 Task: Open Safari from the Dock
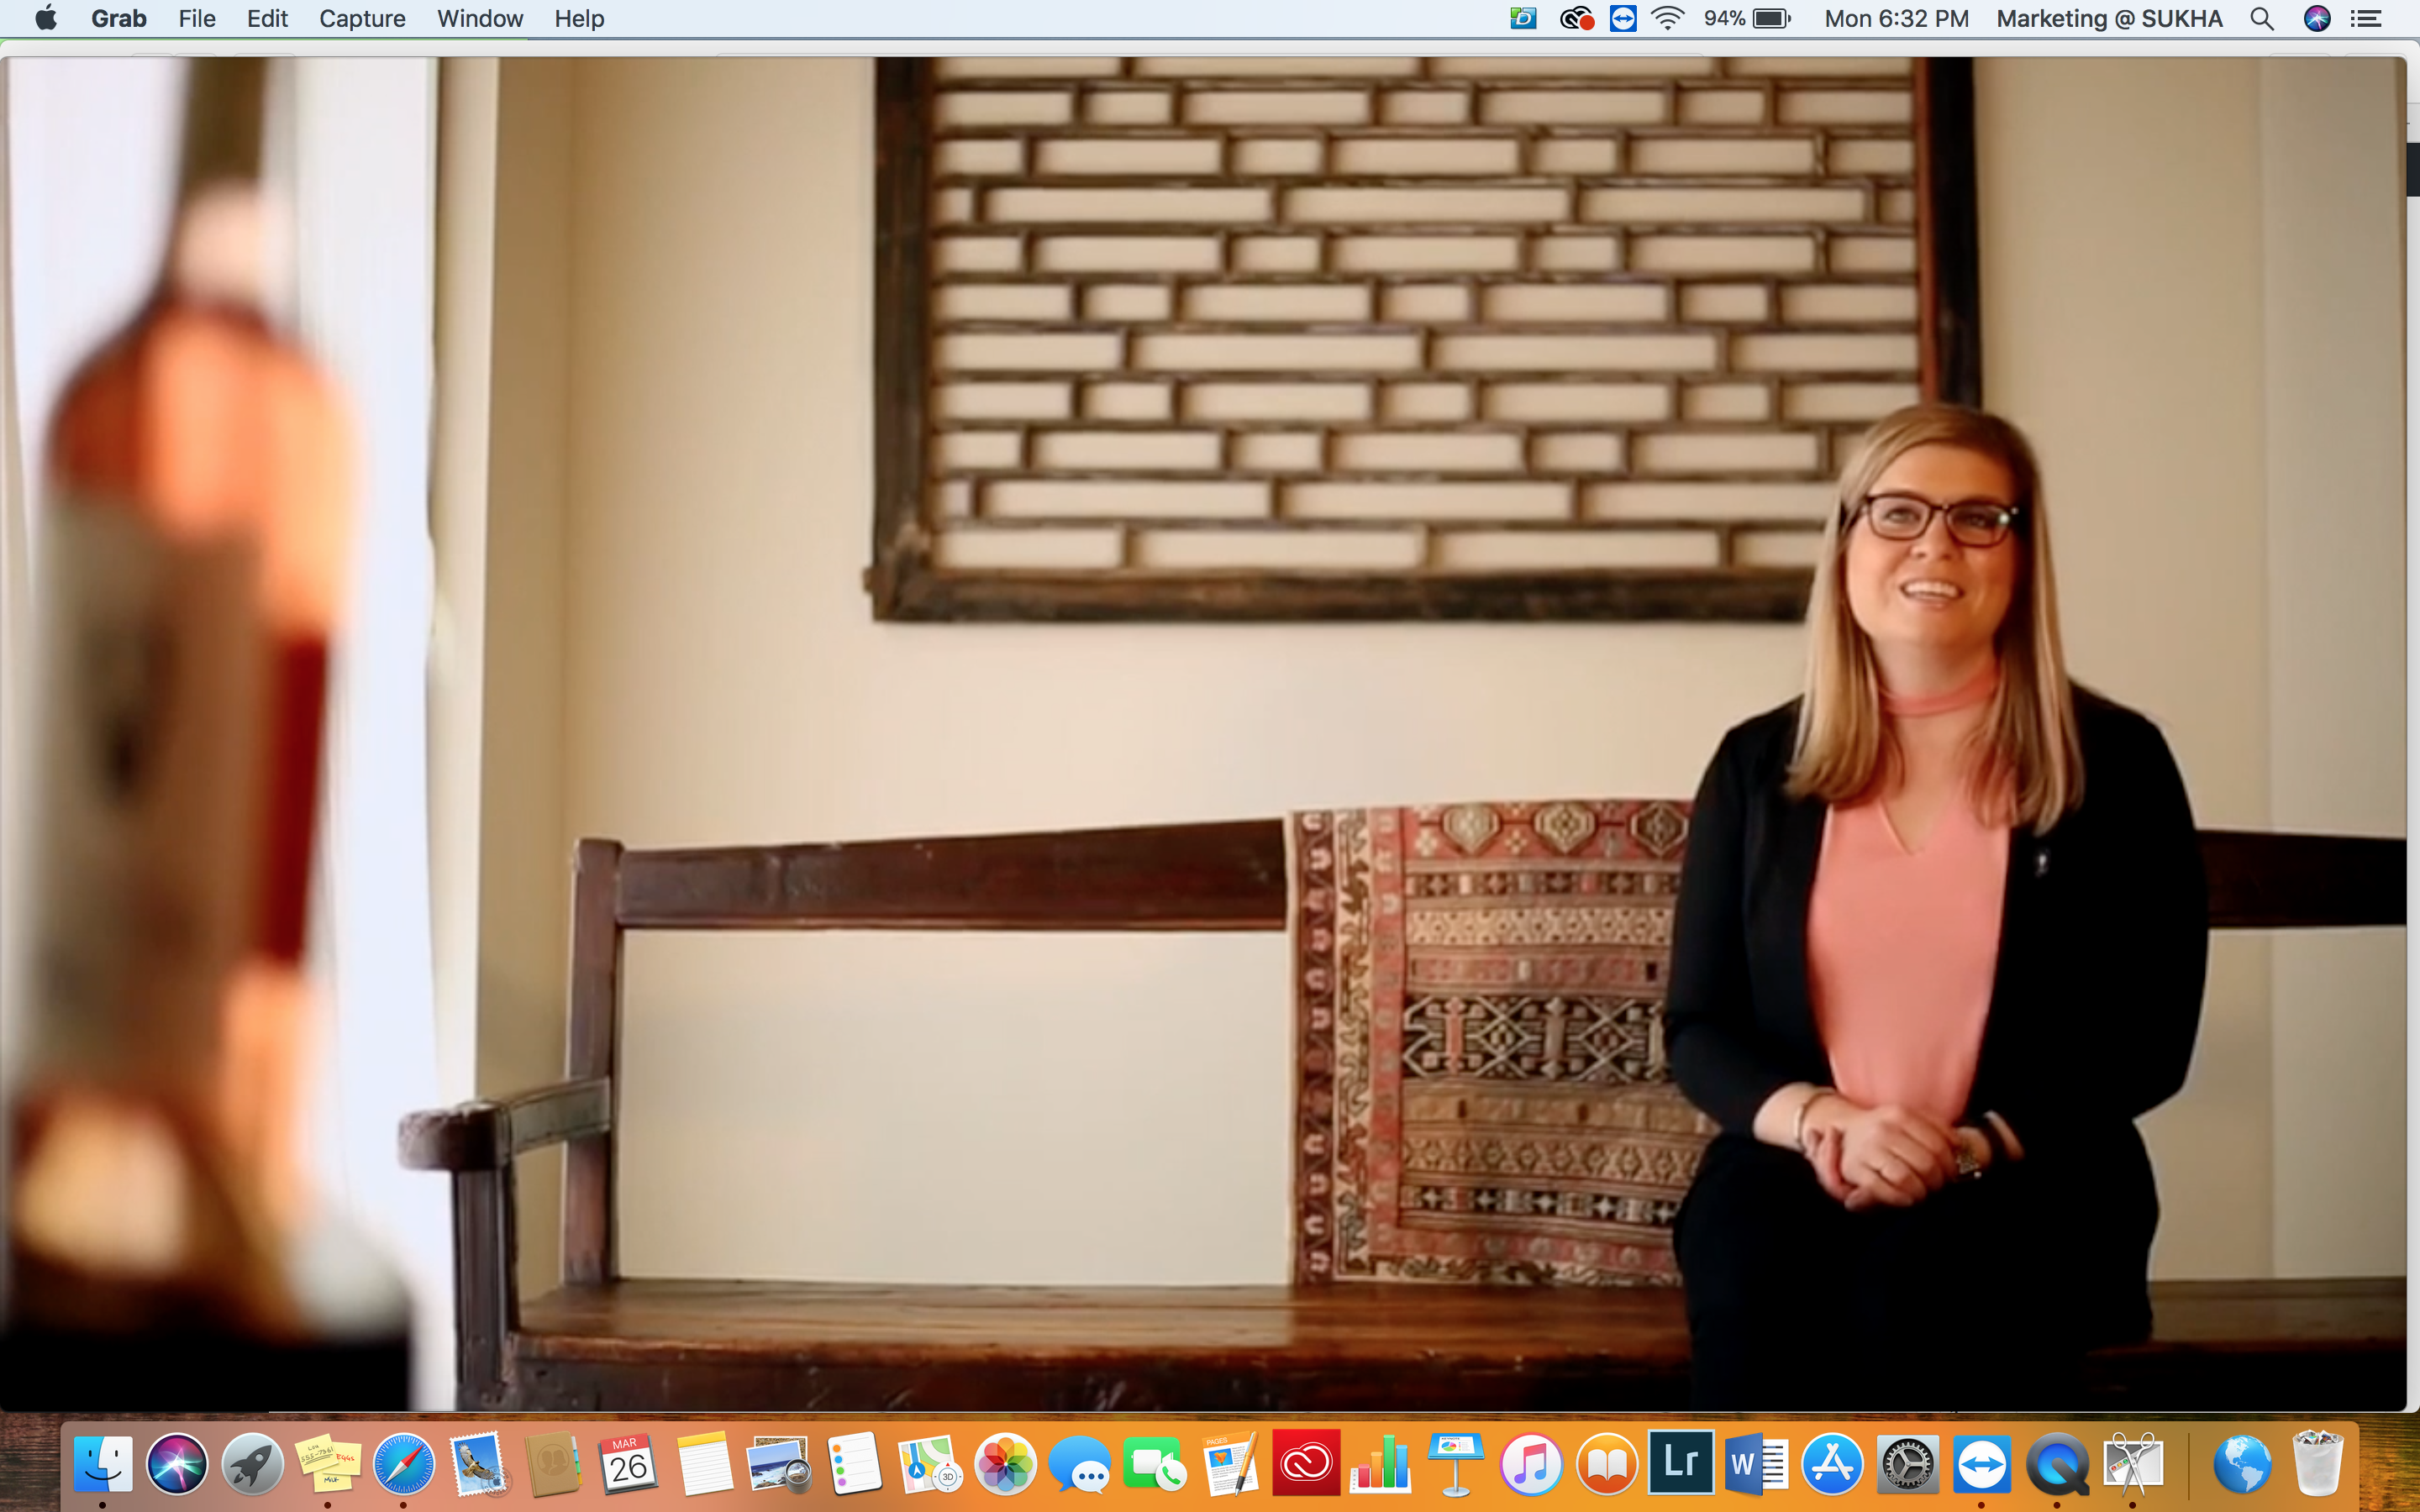click(403, 1464)
